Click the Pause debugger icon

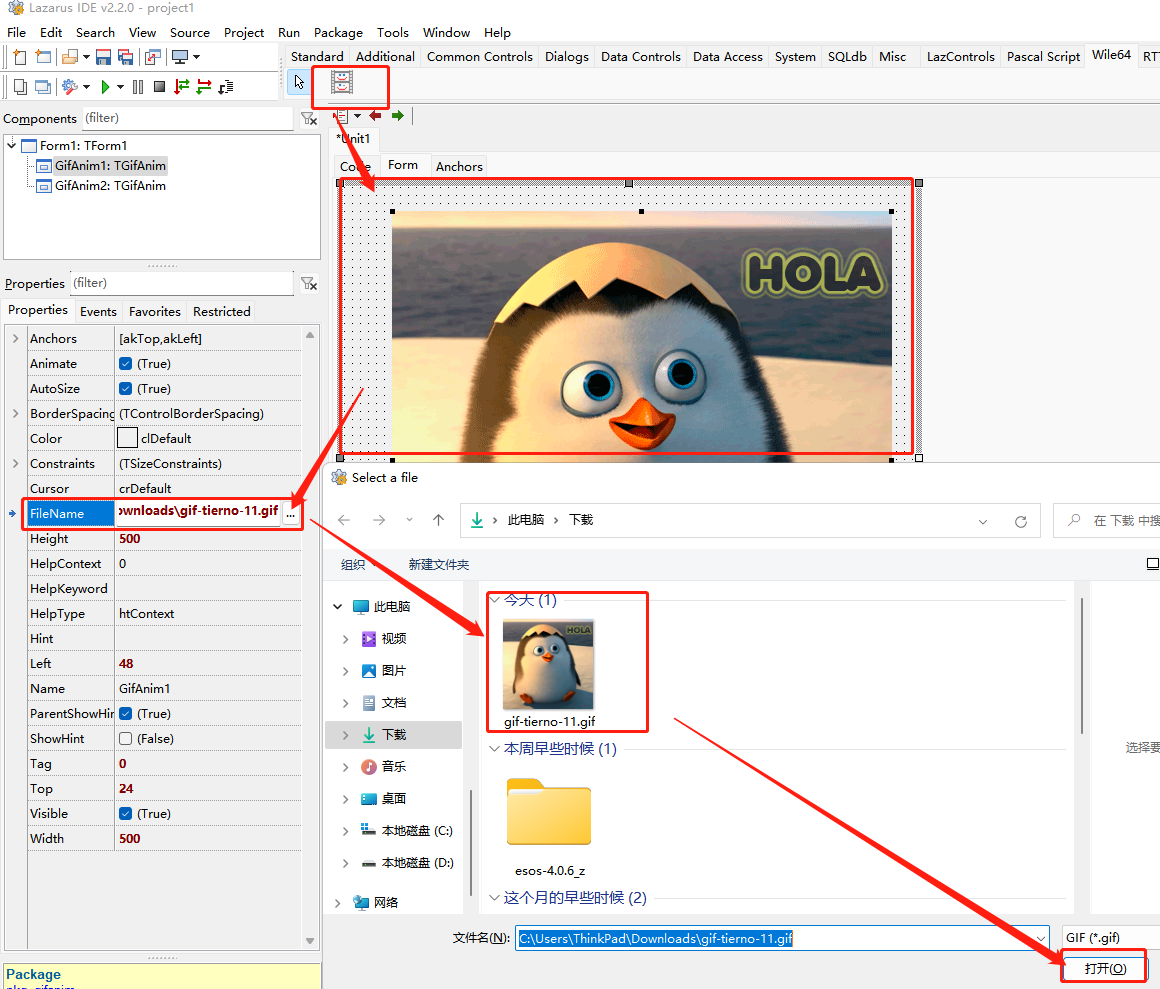coord(138,87)
